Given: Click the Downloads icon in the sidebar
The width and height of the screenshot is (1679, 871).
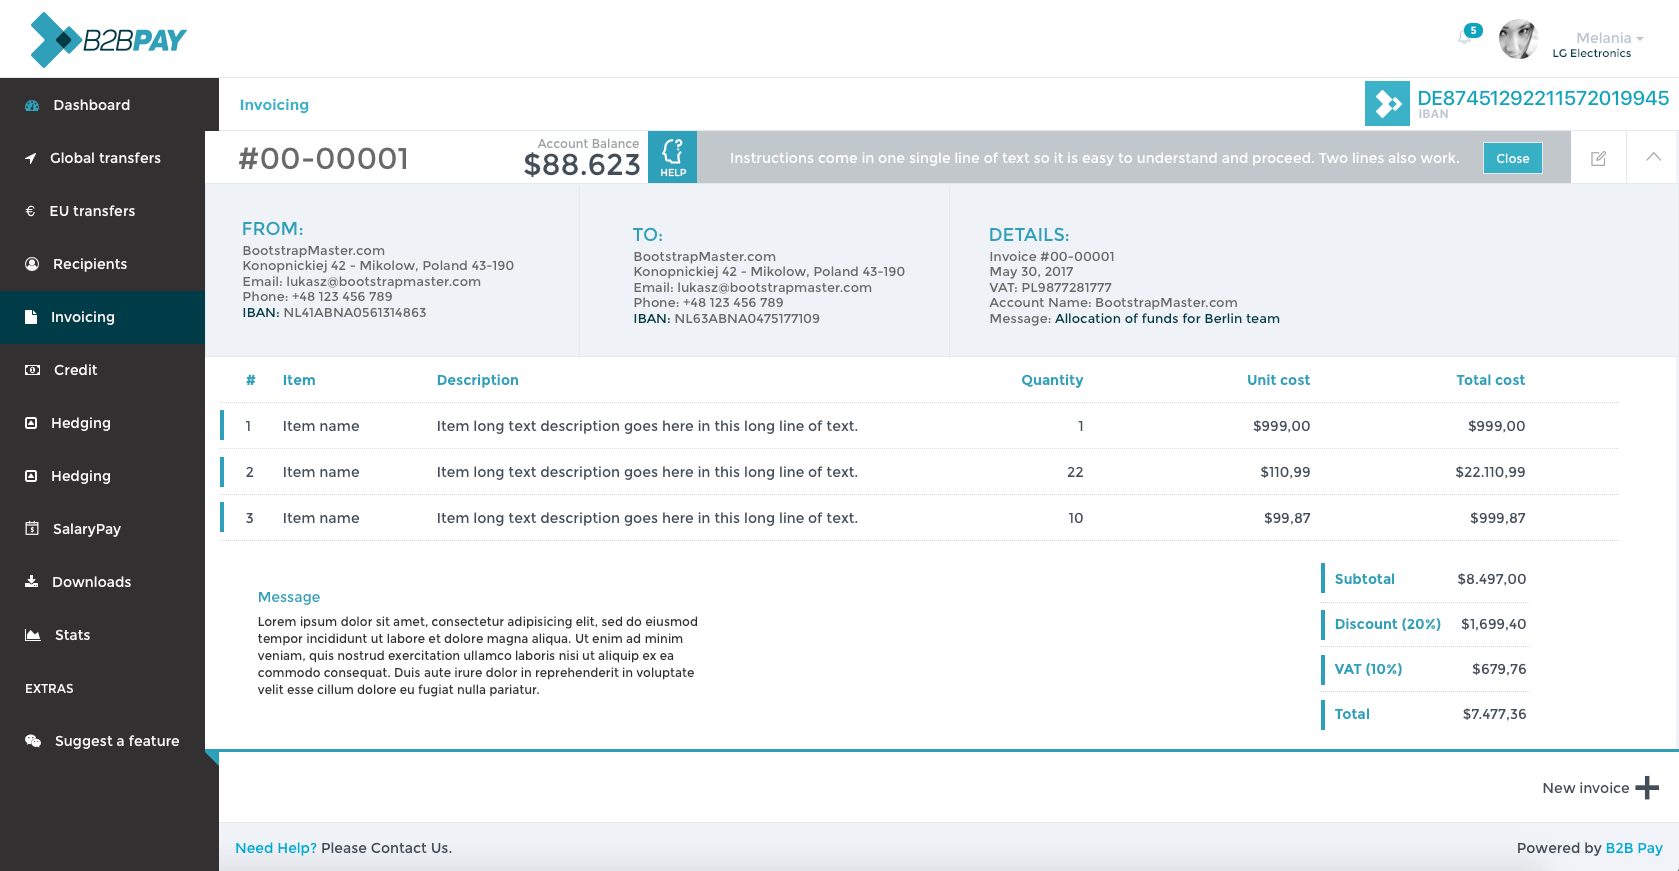Looking at the screenshot, I should (32, 582).
